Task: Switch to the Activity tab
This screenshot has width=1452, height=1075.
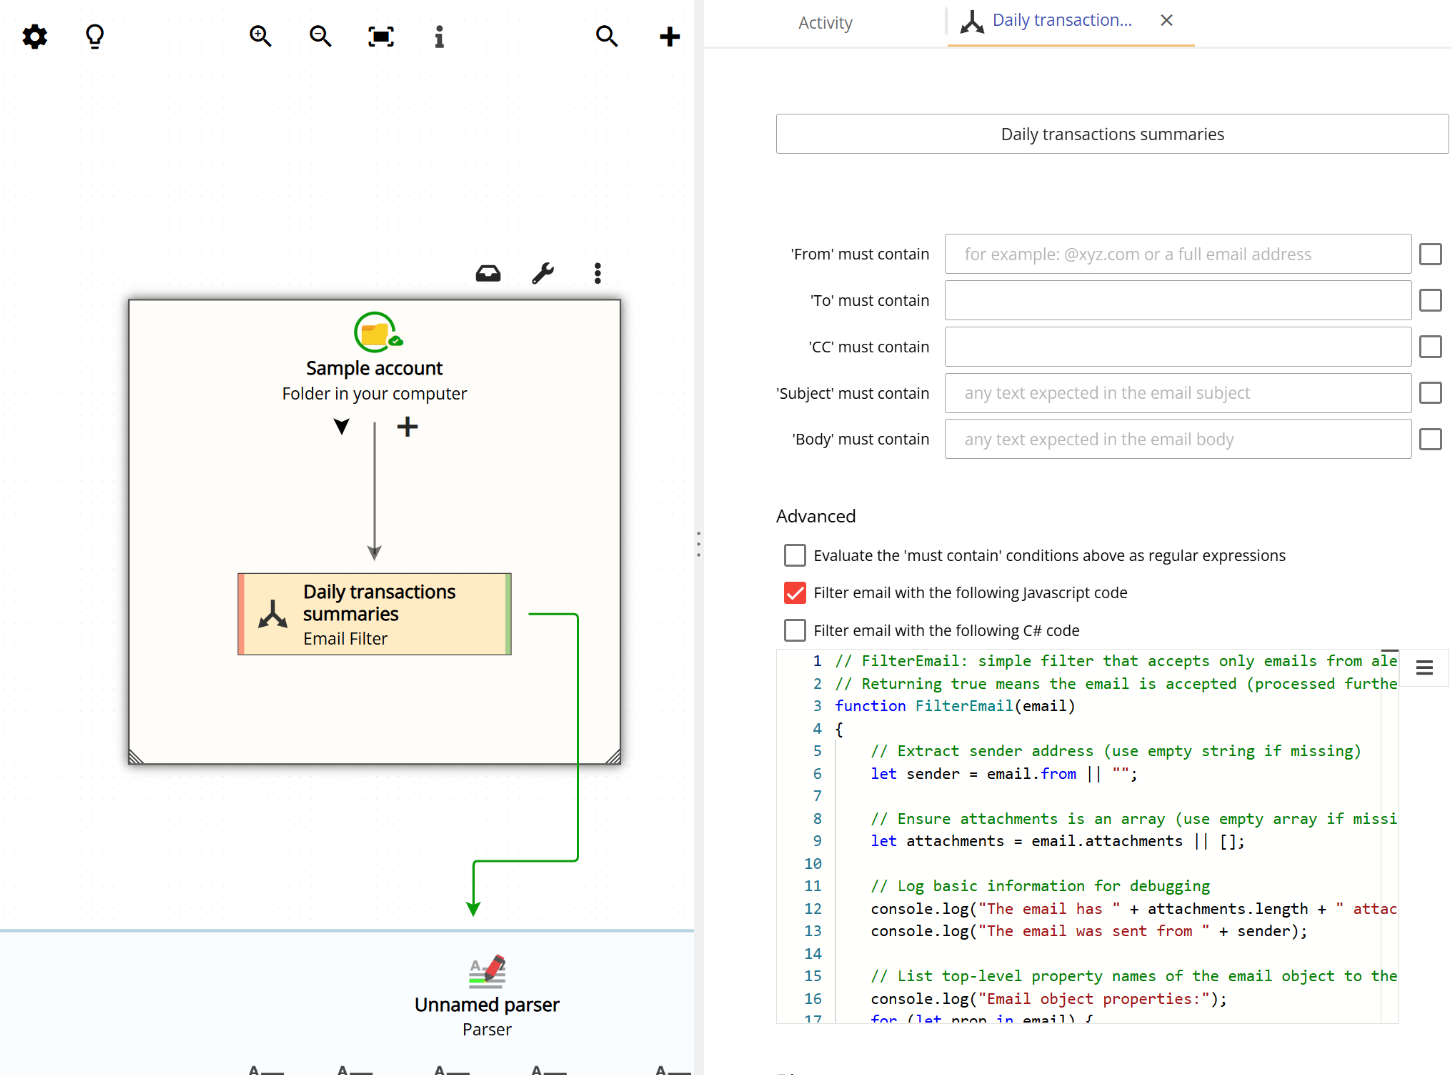Action: (825, 22)
